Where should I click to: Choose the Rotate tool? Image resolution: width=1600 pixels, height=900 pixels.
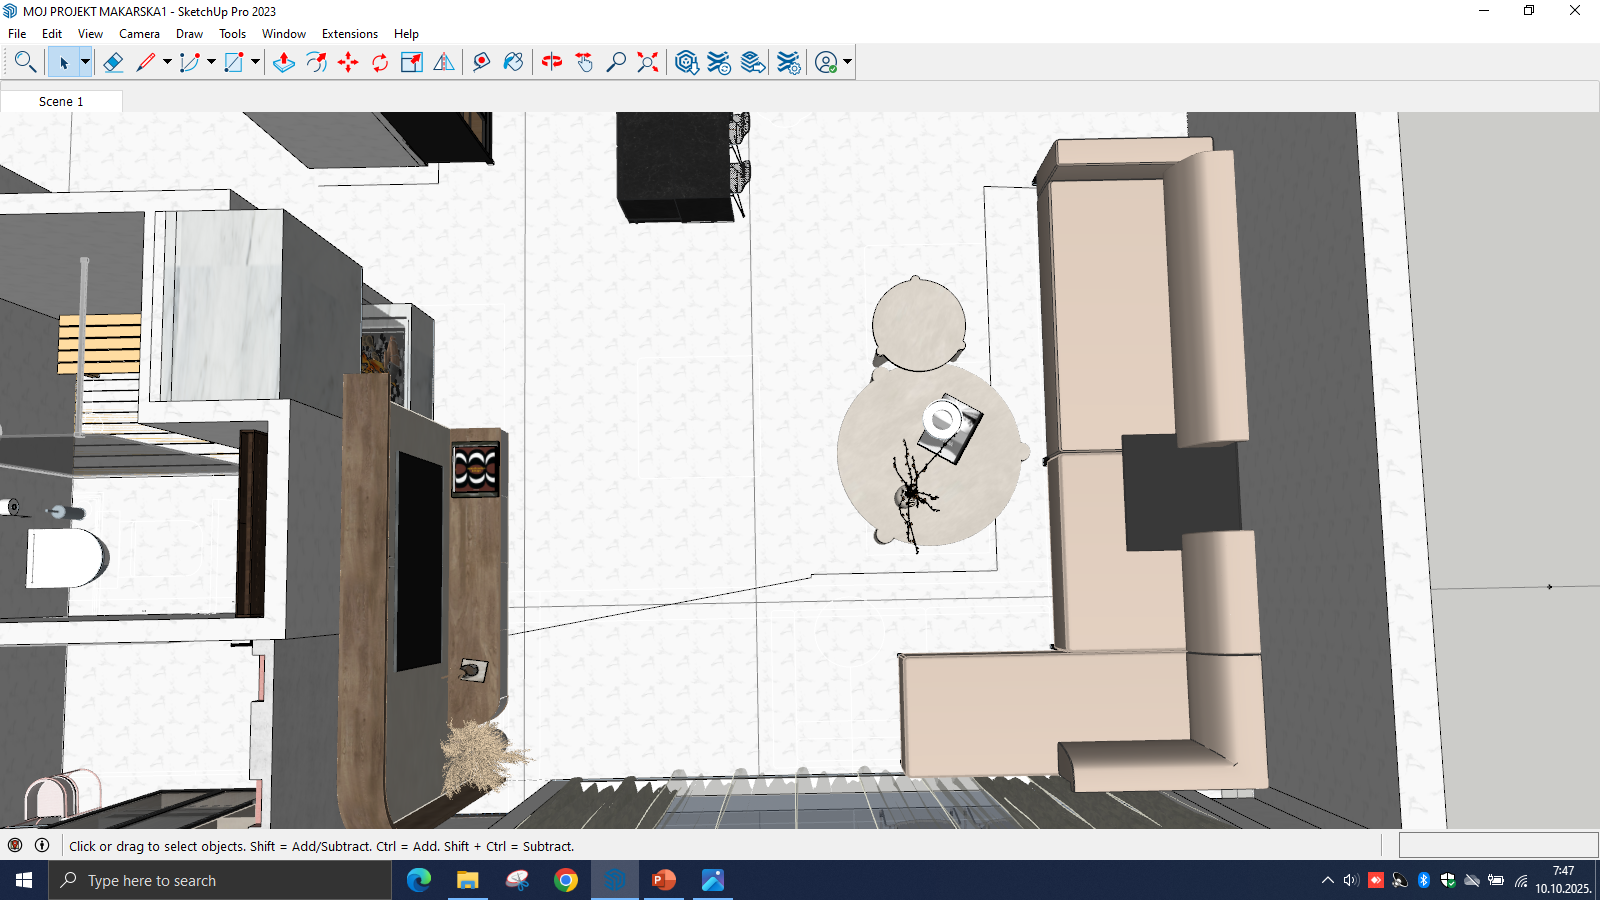pos(380,62)
